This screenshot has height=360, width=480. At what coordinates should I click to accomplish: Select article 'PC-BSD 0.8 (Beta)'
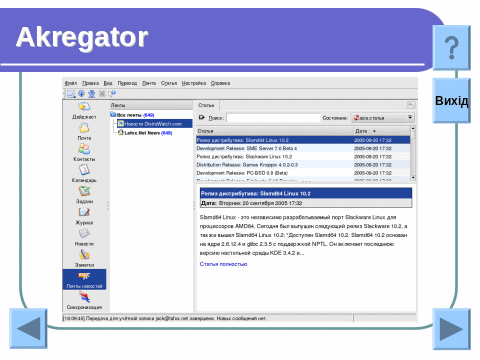(x=303, y=173)
